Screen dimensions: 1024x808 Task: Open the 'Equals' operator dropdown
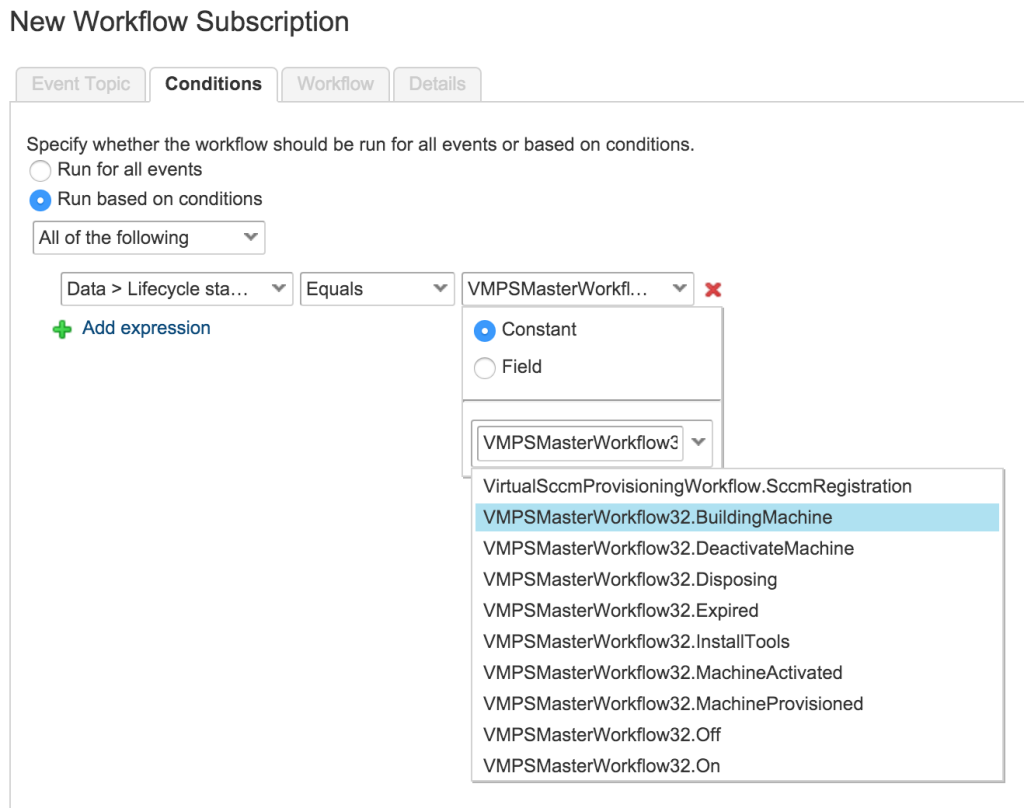pos(377,288)
